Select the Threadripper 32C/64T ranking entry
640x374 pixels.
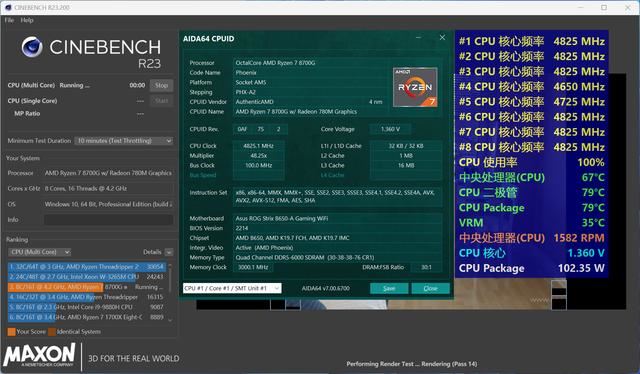87,267
